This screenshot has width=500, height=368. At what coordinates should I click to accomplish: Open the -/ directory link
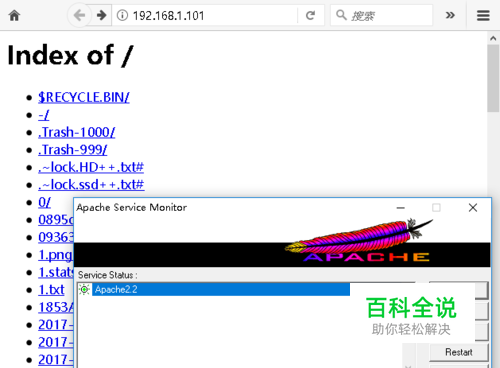[x=44, y=115]
